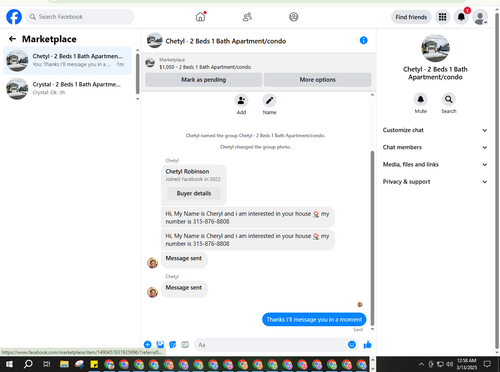The height and width of the screenshot is (372, 500).
Task: Attach a photo using the image icon
Action: click(160, 345)
